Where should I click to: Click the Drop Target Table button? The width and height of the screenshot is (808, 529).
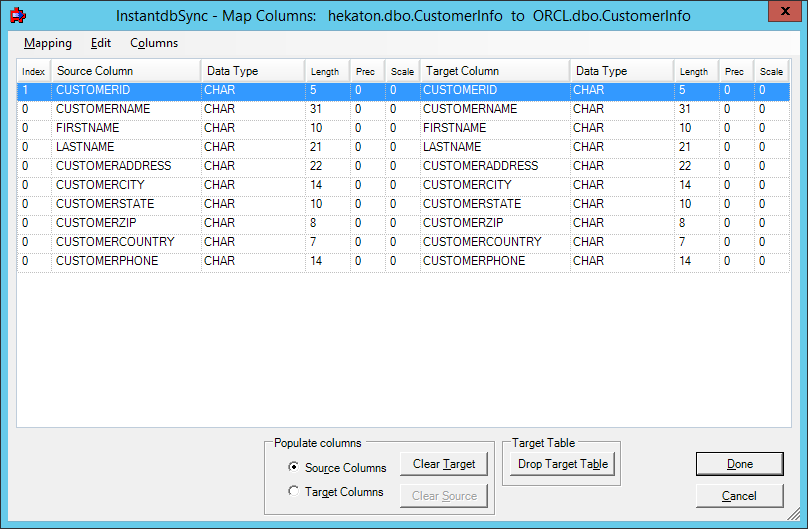pyautogui.click(x=563, y=464)
